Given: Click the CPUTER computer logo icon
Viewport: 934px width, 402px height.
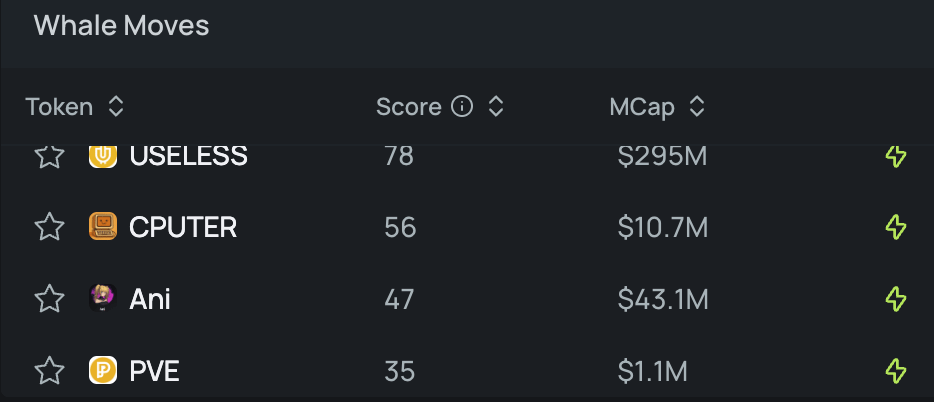Looking at the screenshot, I should tap(103, 226).
